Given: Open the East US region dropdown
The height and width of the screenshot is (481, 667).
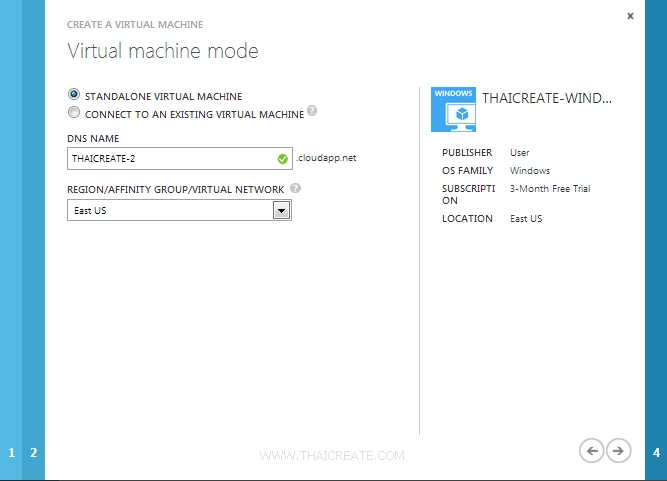Looking at the screenshot, I should click(179, 211).
